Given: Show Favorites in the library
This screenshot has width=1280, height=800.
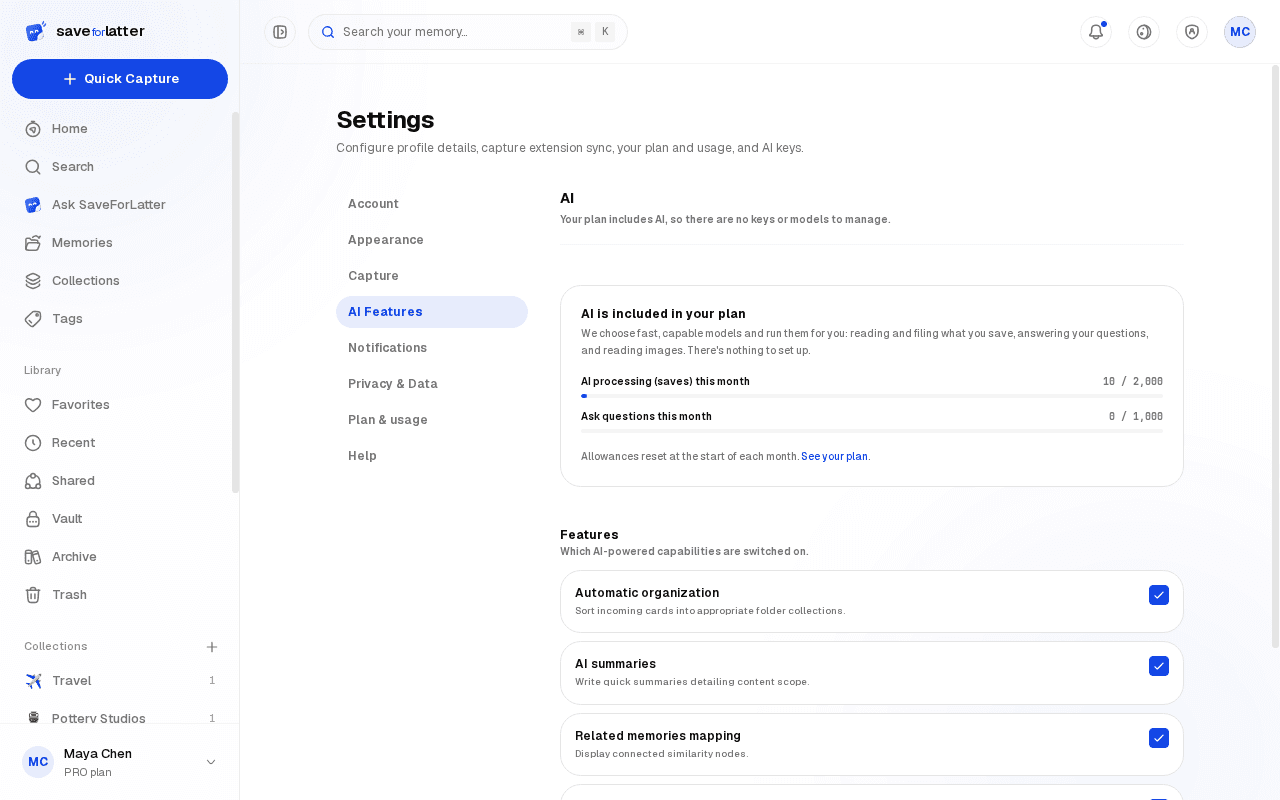Looking at the screenshot, I should pos(120,405).
